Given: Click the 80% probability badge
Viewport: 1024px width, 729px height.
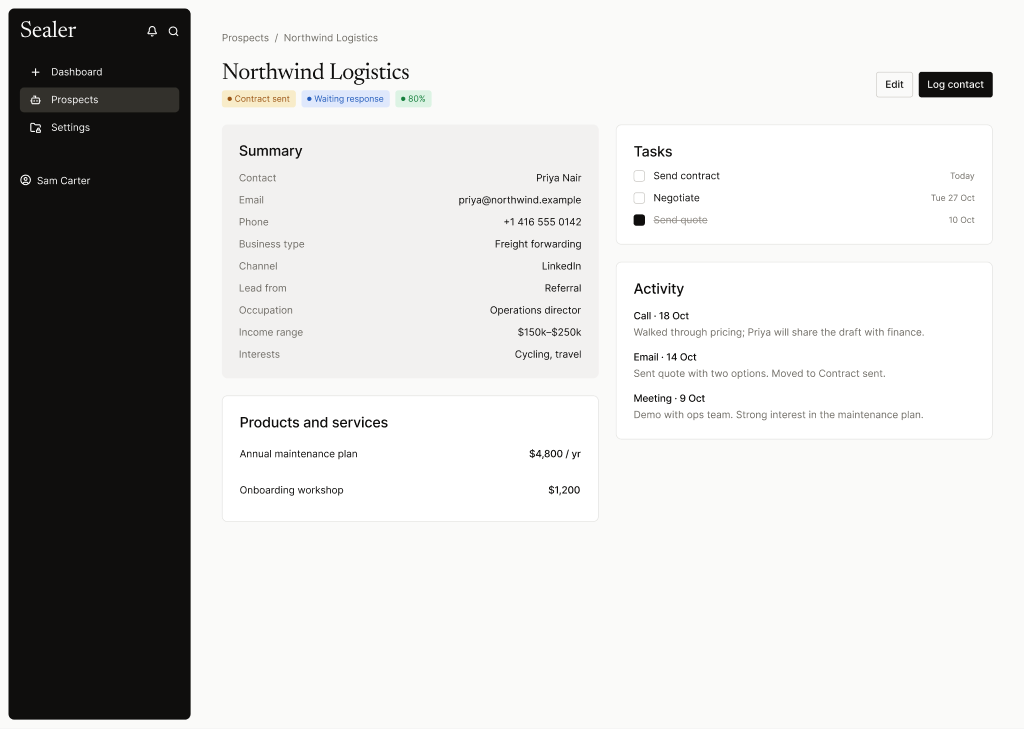Looking at the screenshot, I should click(x=413, y=99).
